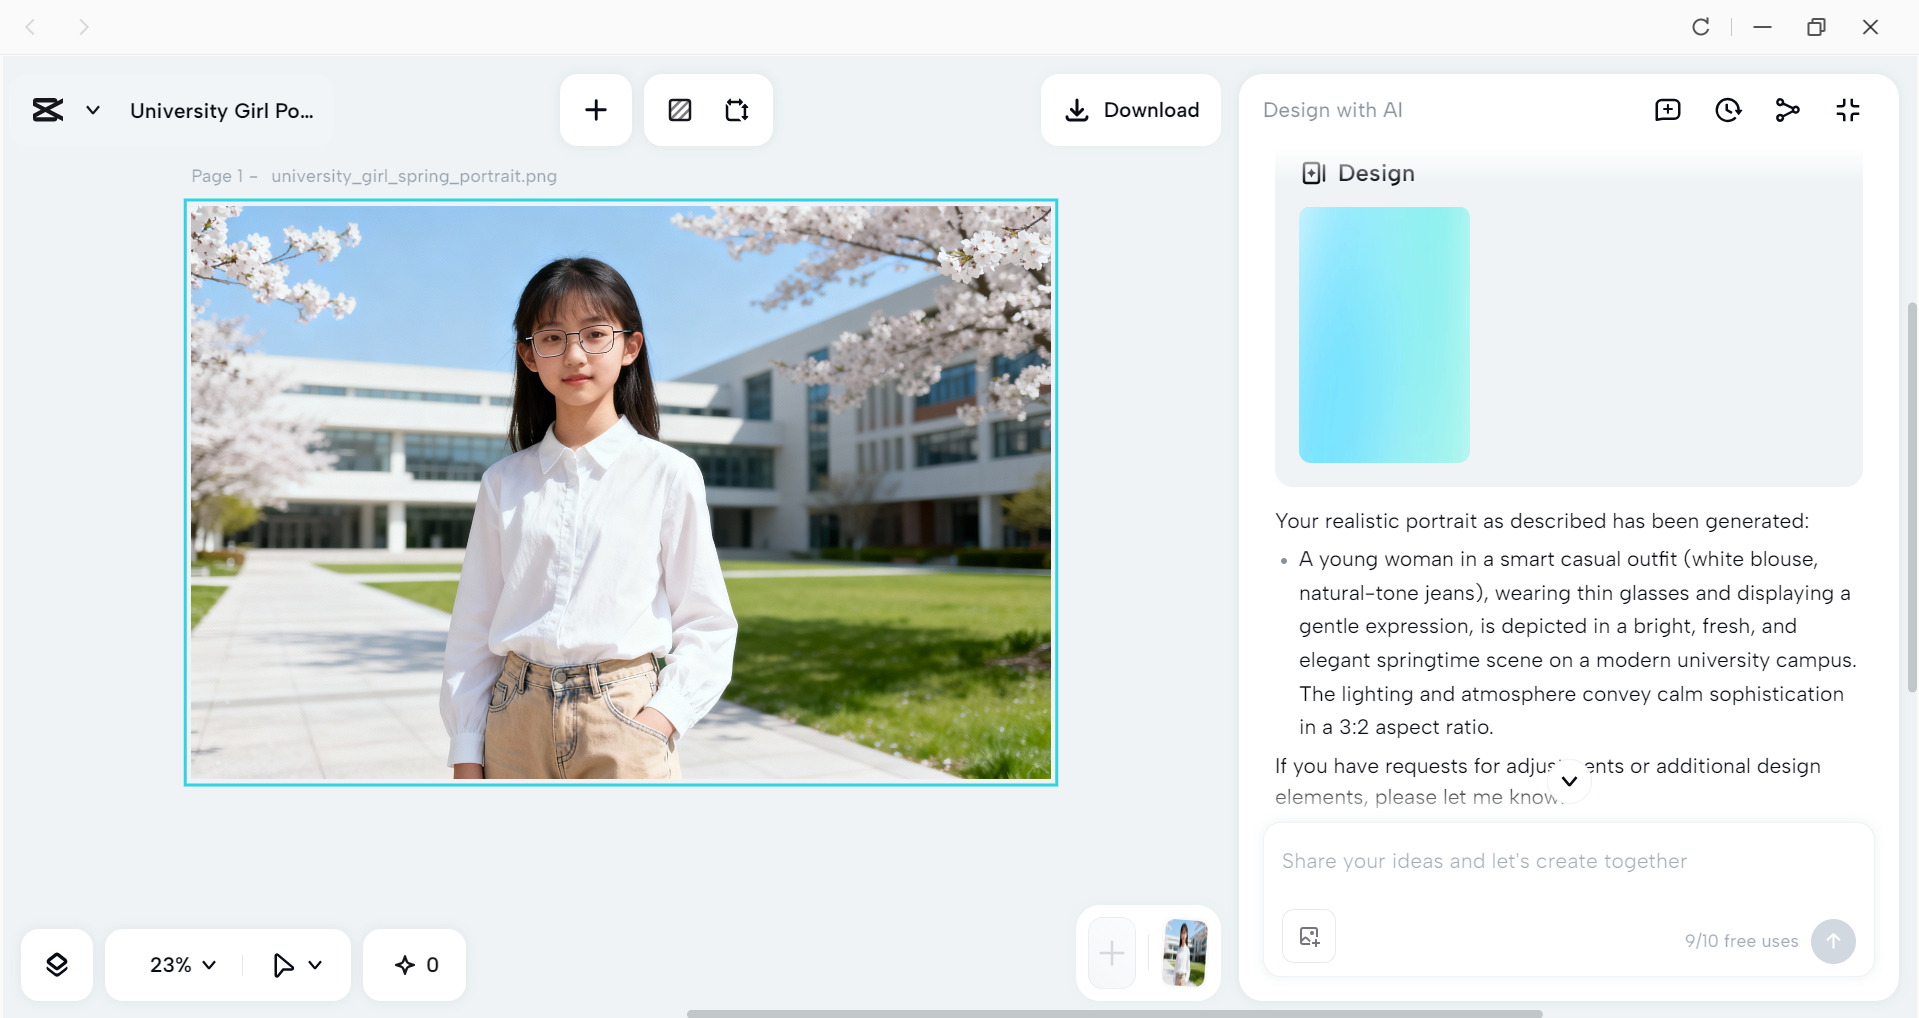Attach an image in the chat input
Image resolution: width=1919 pixels, height=1018 pixels.
click(x=1308, y=936)
